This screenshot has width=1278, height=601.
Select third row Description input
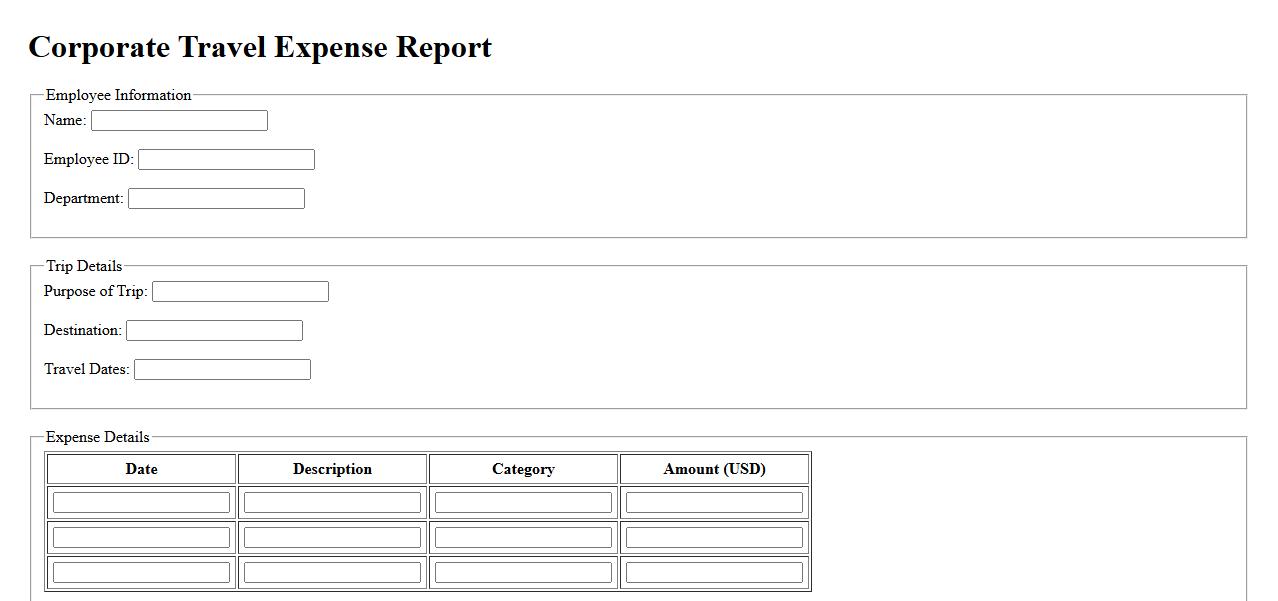click(332, 572)
